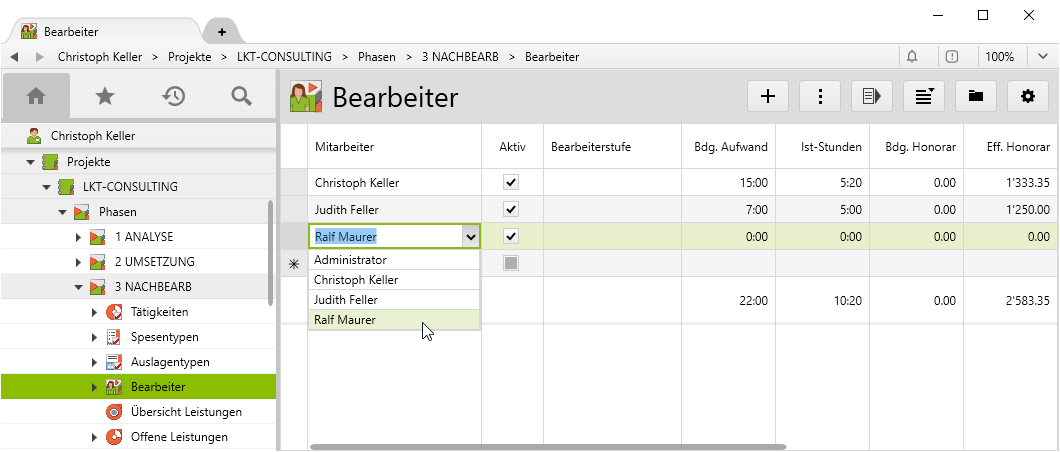Viewport: 1060px width, 452px height.
Task: Open the three-dot more options menu
Action: [x=820, y=96]
